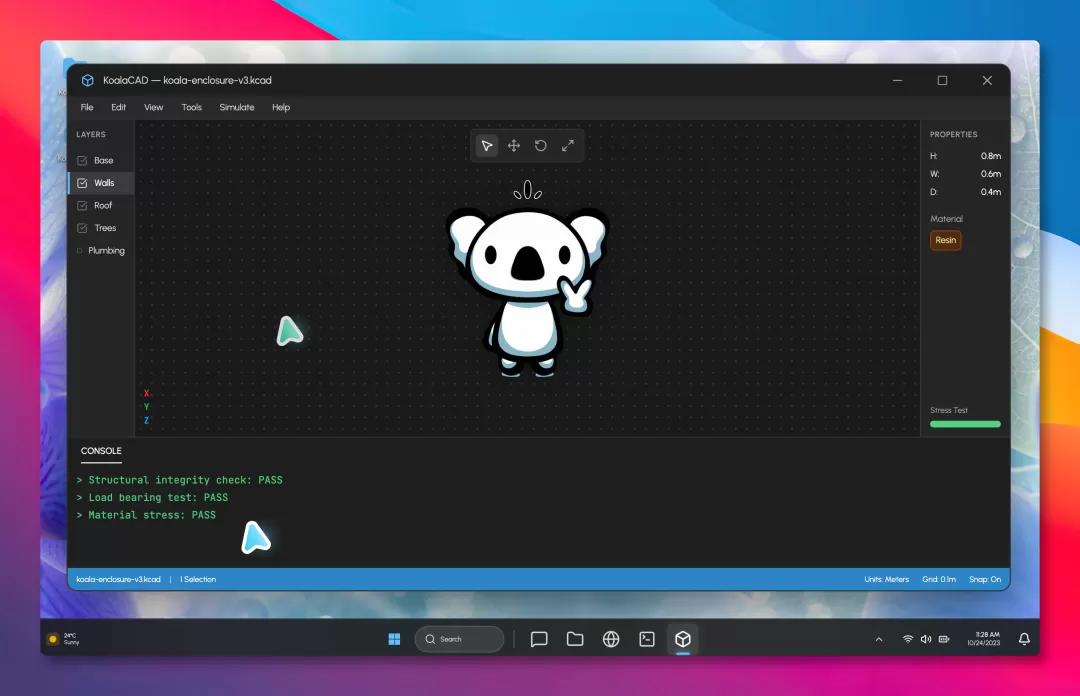This screenshot has width=1080, height=696.
Task: Click the KoalaCAD taskbar icon
Action: (683, 639)
